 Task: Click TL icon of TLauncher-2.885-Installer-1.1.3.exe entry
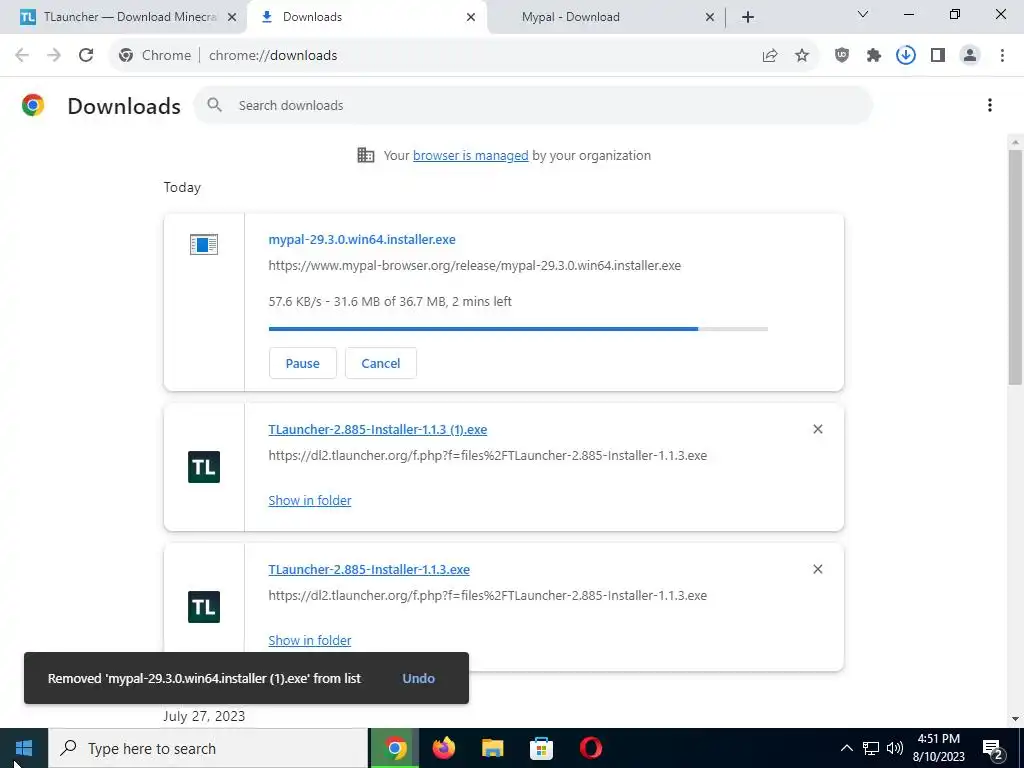pyautogui.click(x=204, y=607)
